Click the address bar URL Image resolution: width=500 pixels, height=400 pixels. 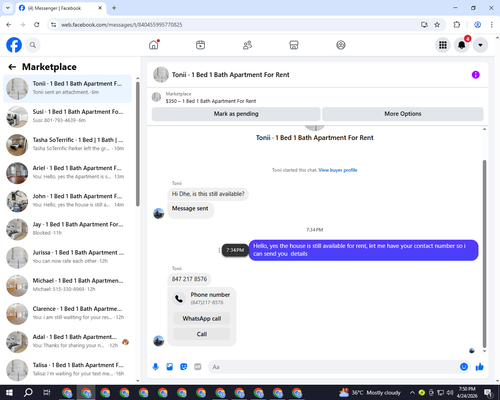121,25
